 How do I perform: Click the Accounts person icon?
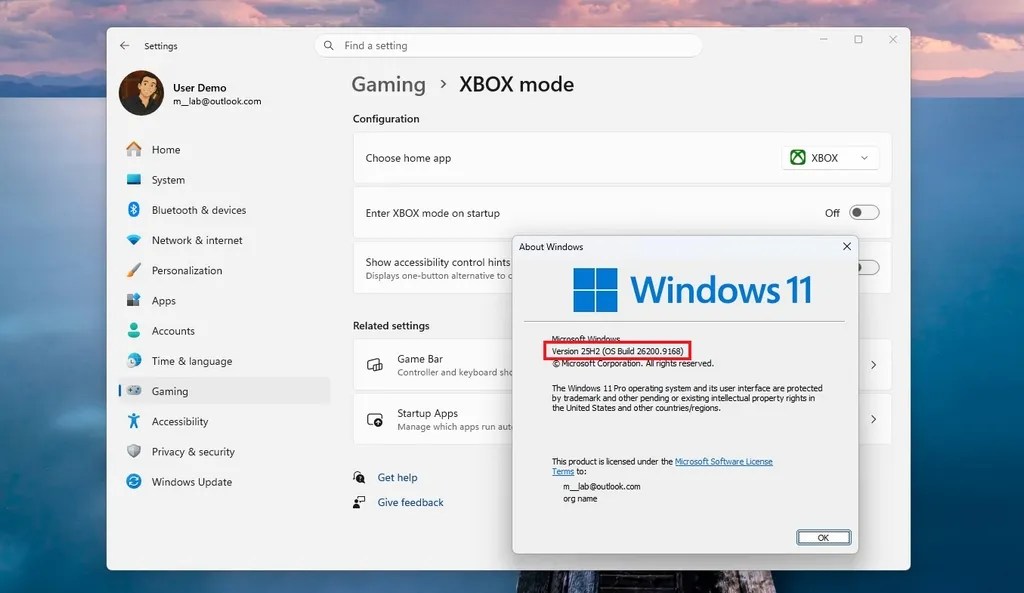pos(134,330)
